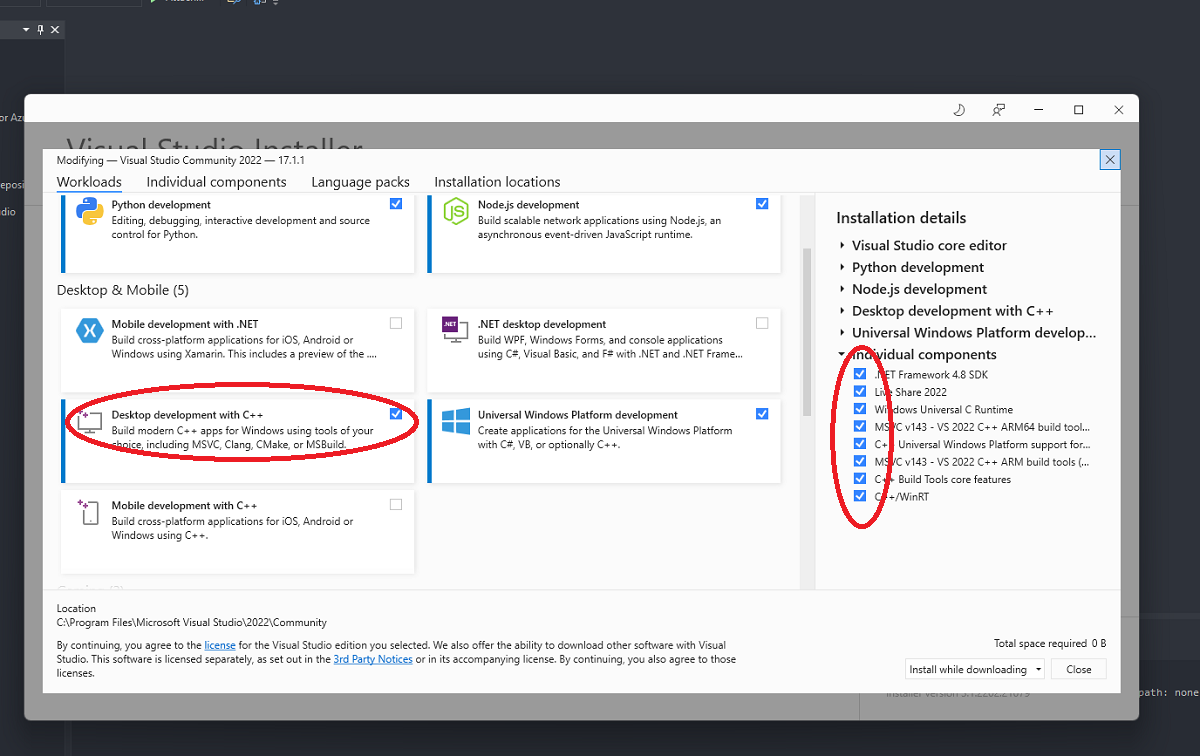Select the Universal Windows Platform development card
Viewport: 1200px width, 756px height.
coord(604,441)
